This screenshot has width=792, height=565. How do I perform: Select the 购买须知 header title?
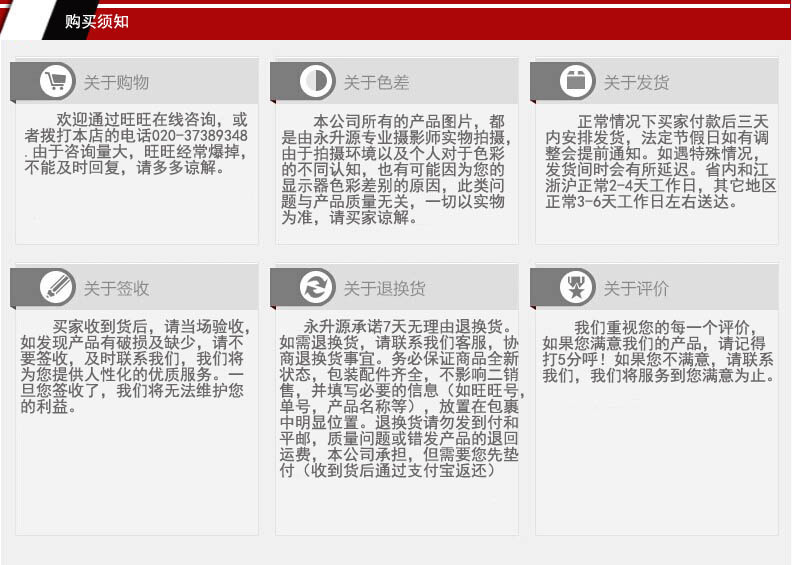96,21
